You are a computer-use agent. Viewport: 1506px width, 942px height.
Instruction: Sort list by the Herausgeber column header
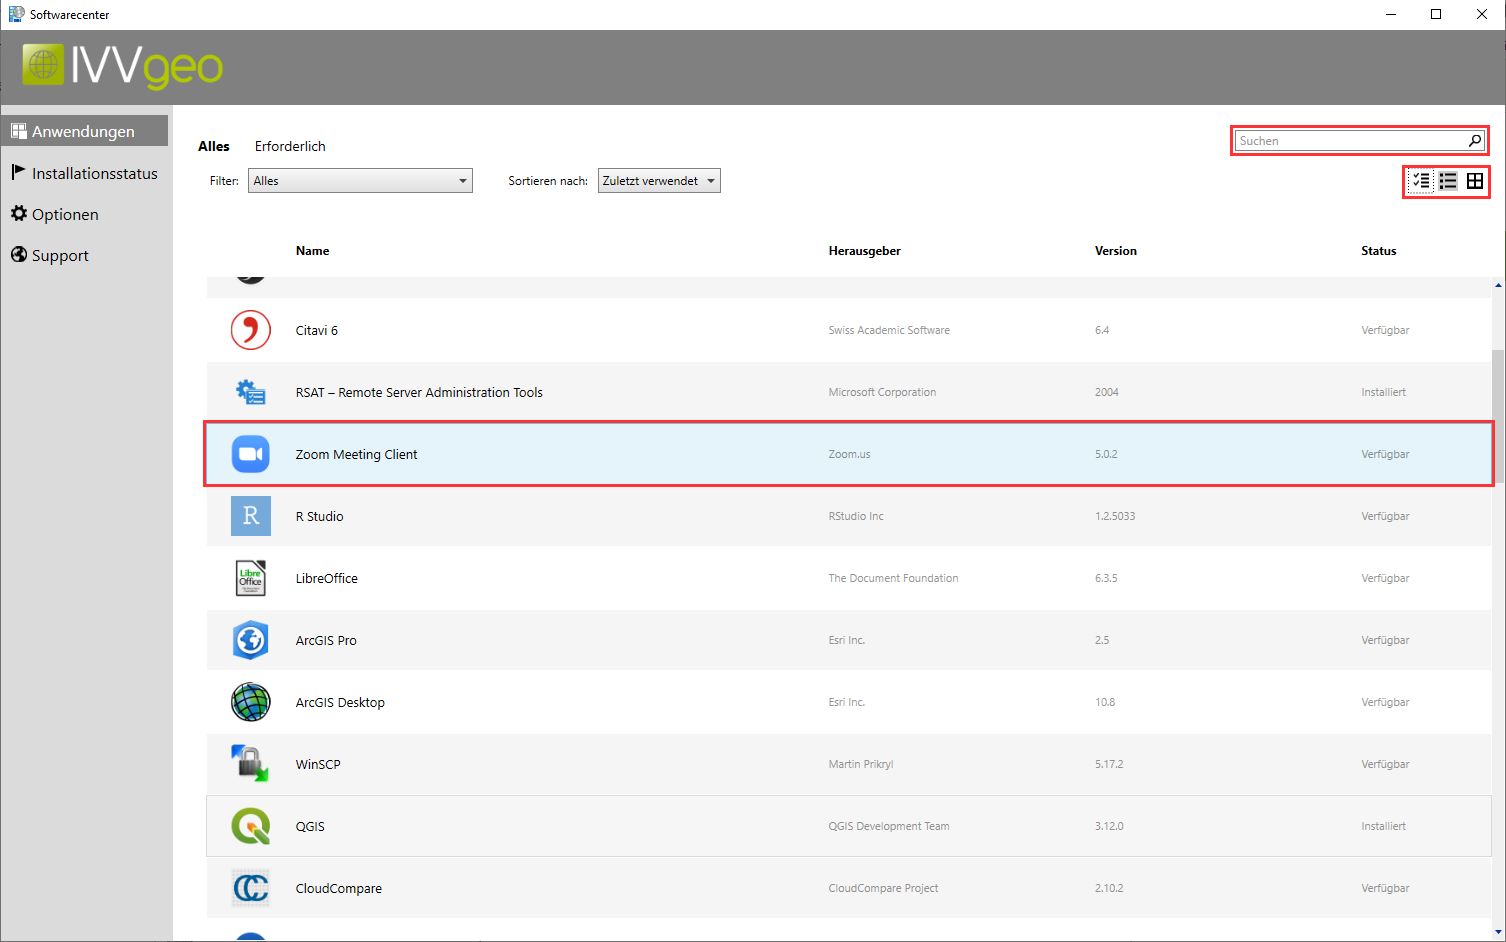pos(864,251)
